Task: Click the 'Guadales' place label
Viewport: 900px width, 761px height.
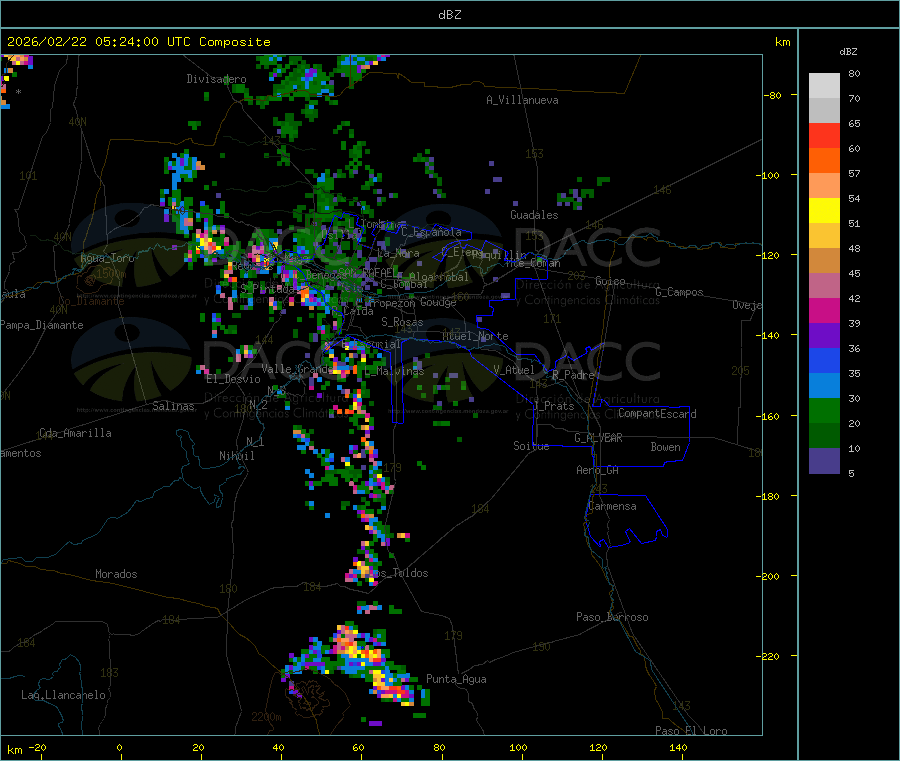Action: [x=534, y=215]
